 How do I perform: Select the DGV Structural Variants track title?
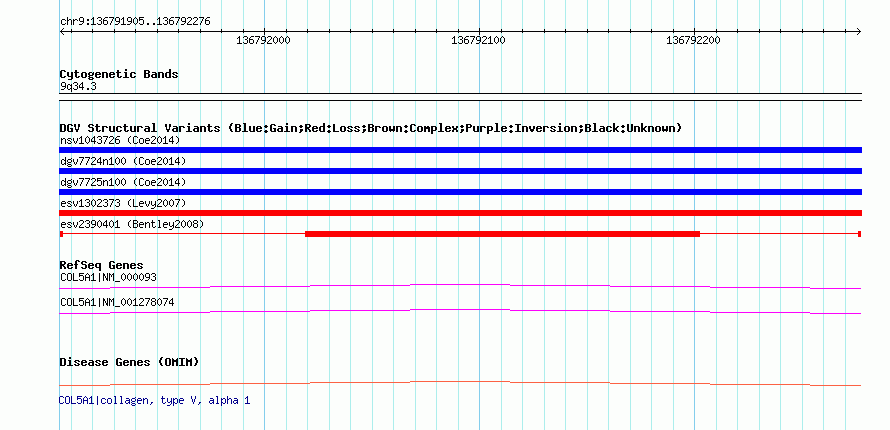pos(371,128)
